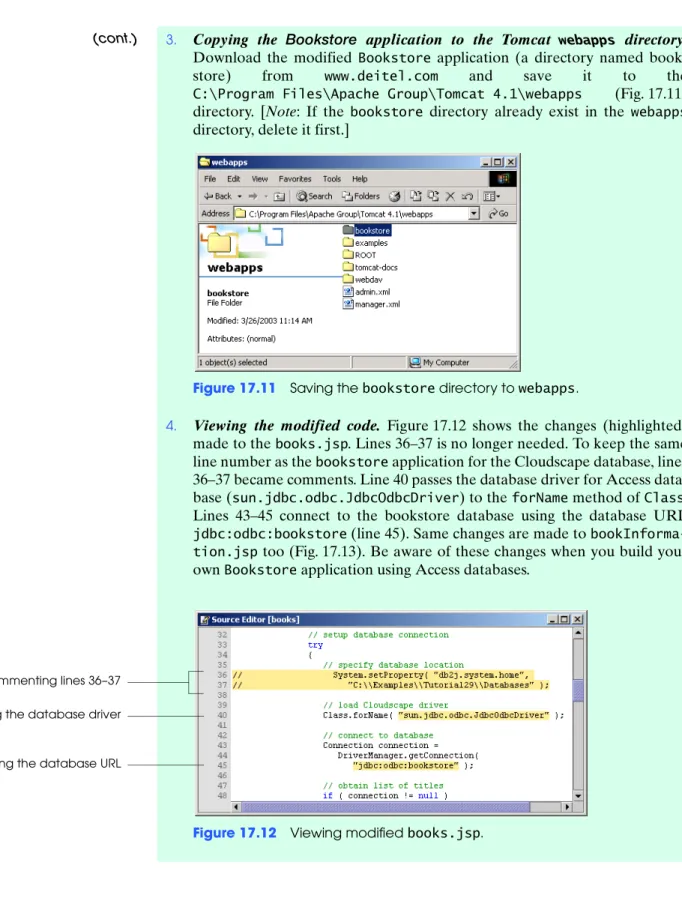Click the "sun.jdbc.odbc.JdbcOdbcDriver" string in code
This screenshot has width=682, height=904.
(x=473, y=715)
